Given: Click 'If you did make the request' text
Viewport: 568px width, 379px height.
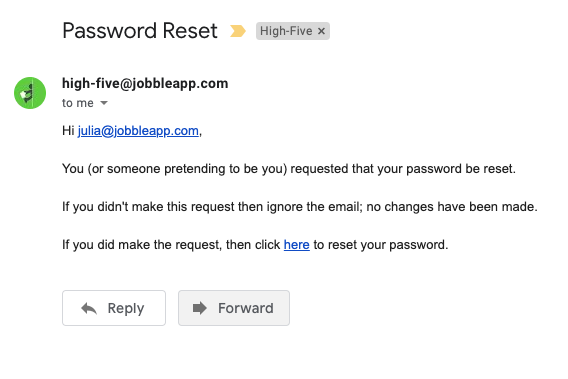Looking at the screenshot, I should 142,245.
